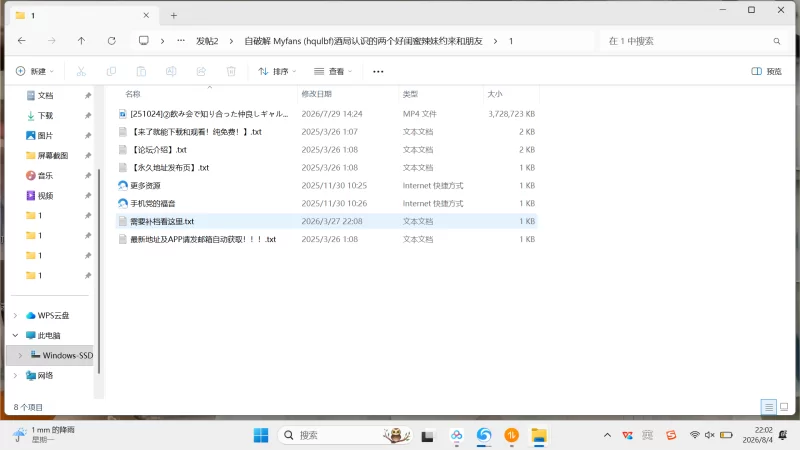The width and height of the screenshot is (800, 450).
Task: Click the Share icon in toolbar
Action: click(201, 71)
